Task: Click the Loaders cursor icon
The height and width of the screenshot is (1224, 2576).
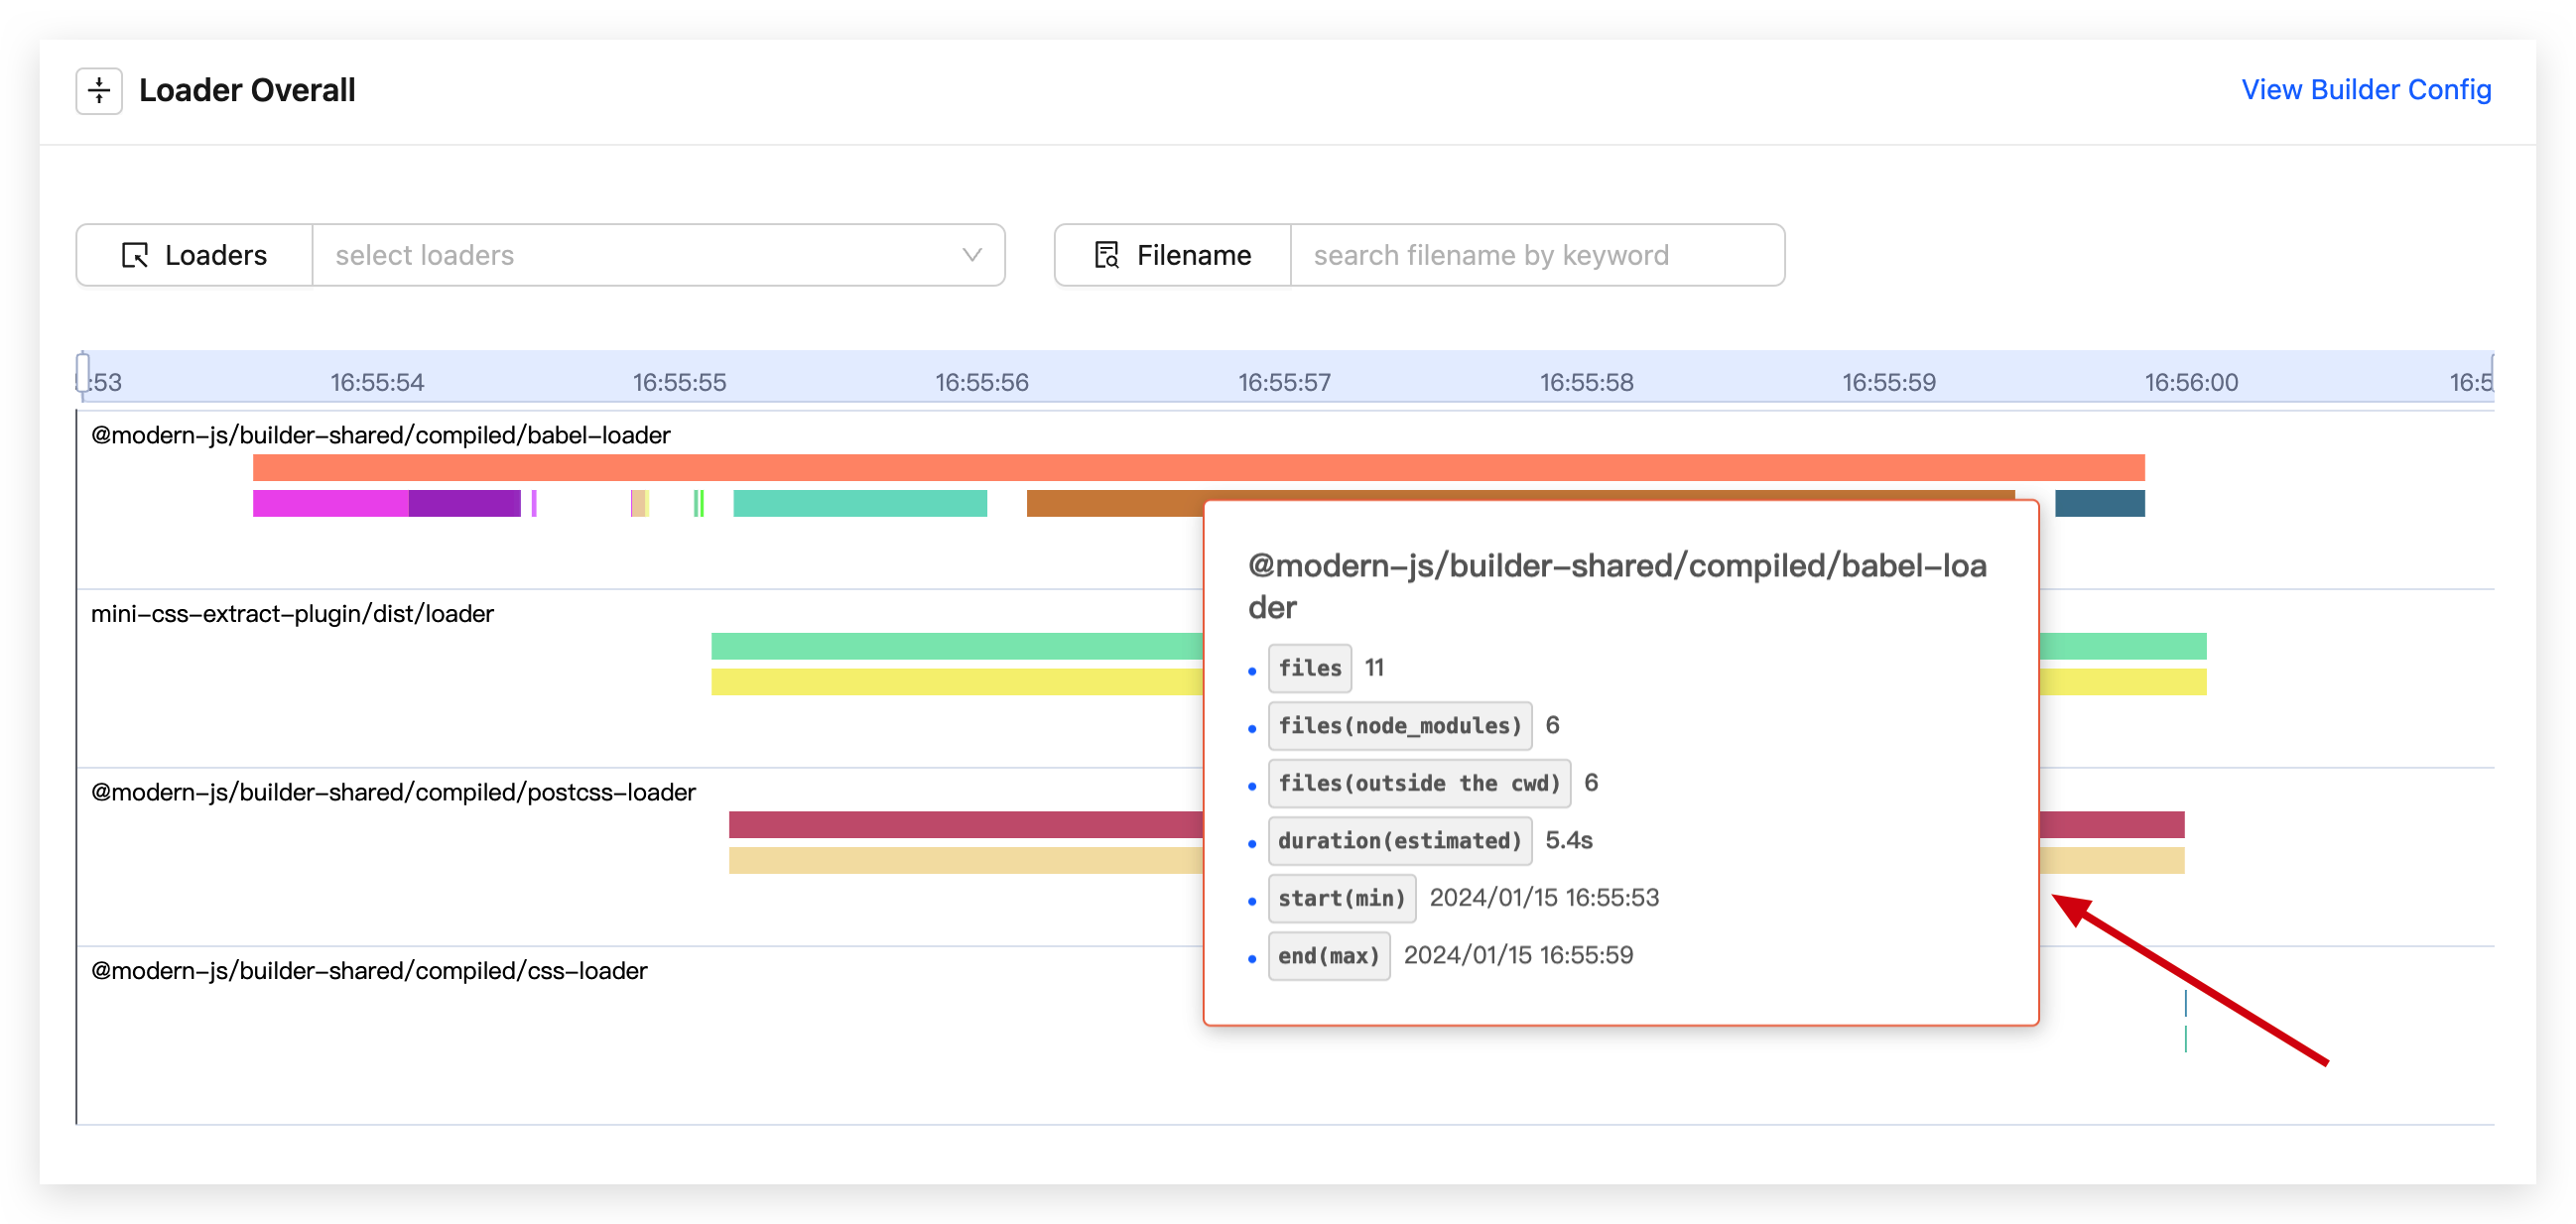Action: pyautogui.click(x=135, y=255)
